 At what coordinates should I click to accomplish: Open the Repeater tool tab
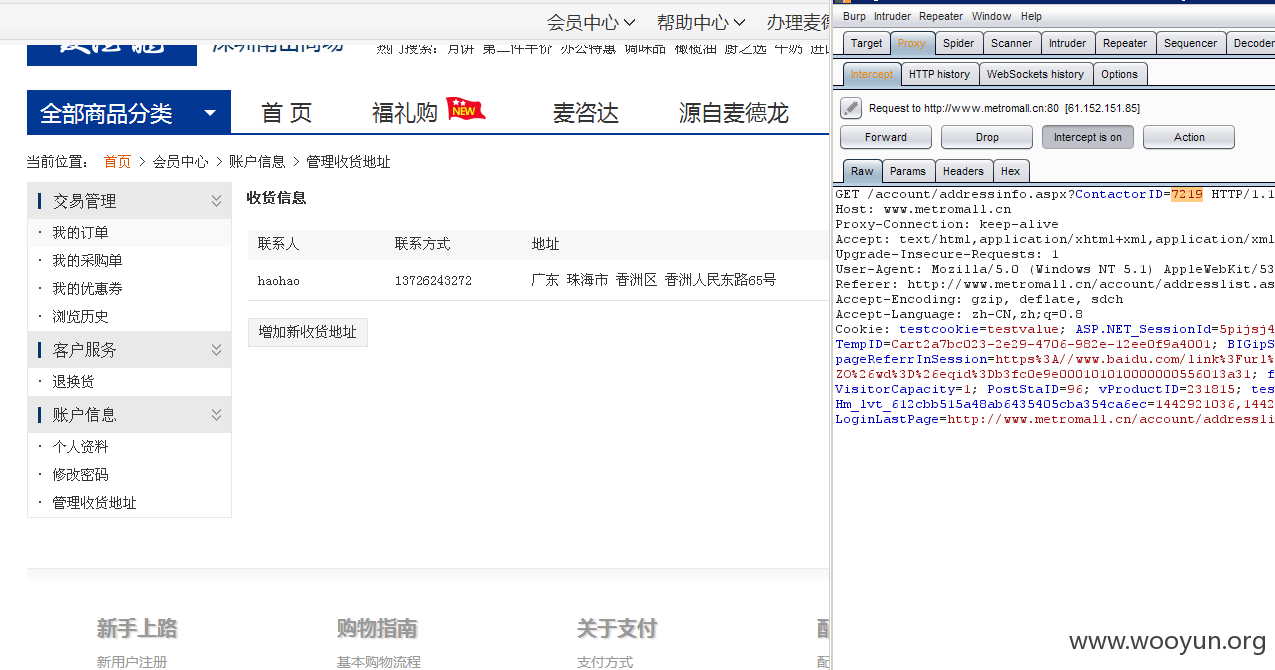[x=1125, y=43]
